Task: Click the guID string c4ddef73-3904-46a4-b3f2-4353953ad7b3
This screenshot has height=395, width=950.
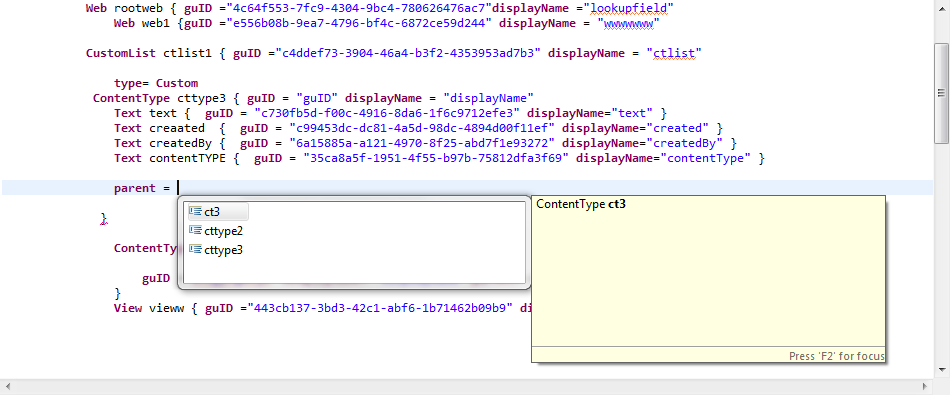Action: (x=408, y=53)
